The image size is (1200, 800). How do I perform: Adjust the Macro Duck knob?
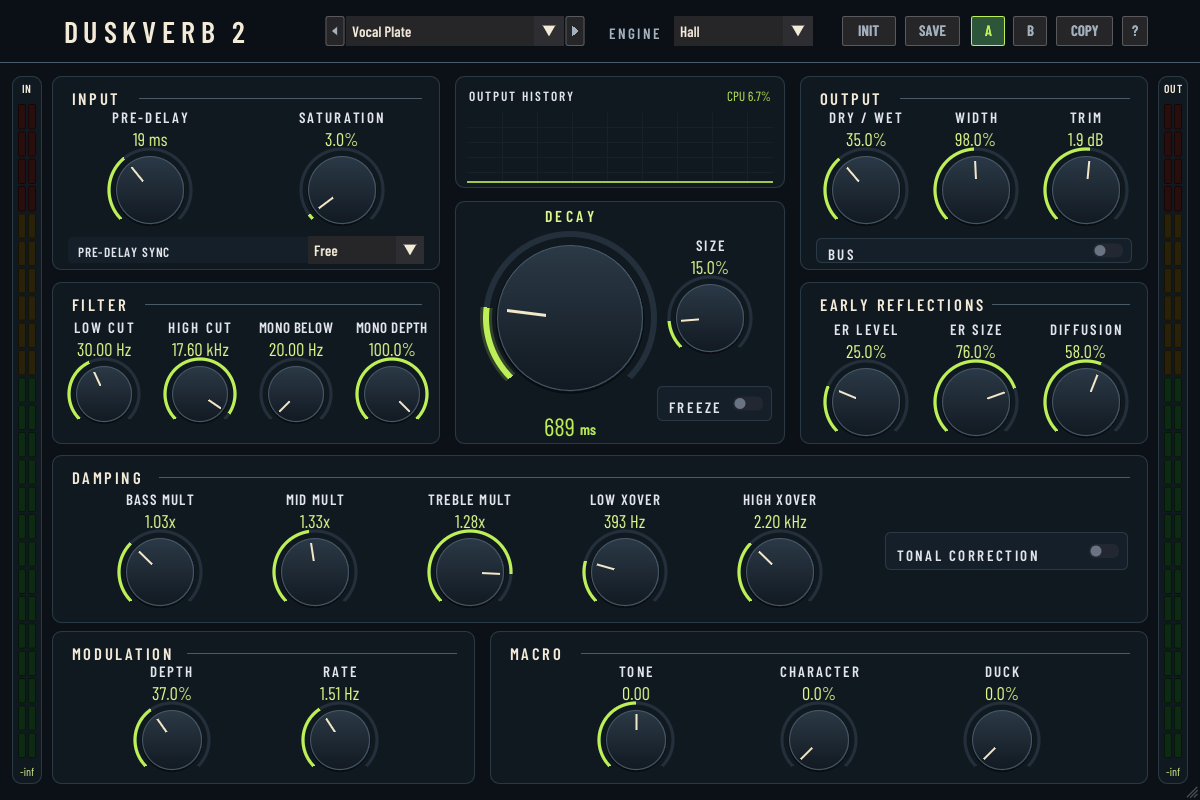point(1002,740)
